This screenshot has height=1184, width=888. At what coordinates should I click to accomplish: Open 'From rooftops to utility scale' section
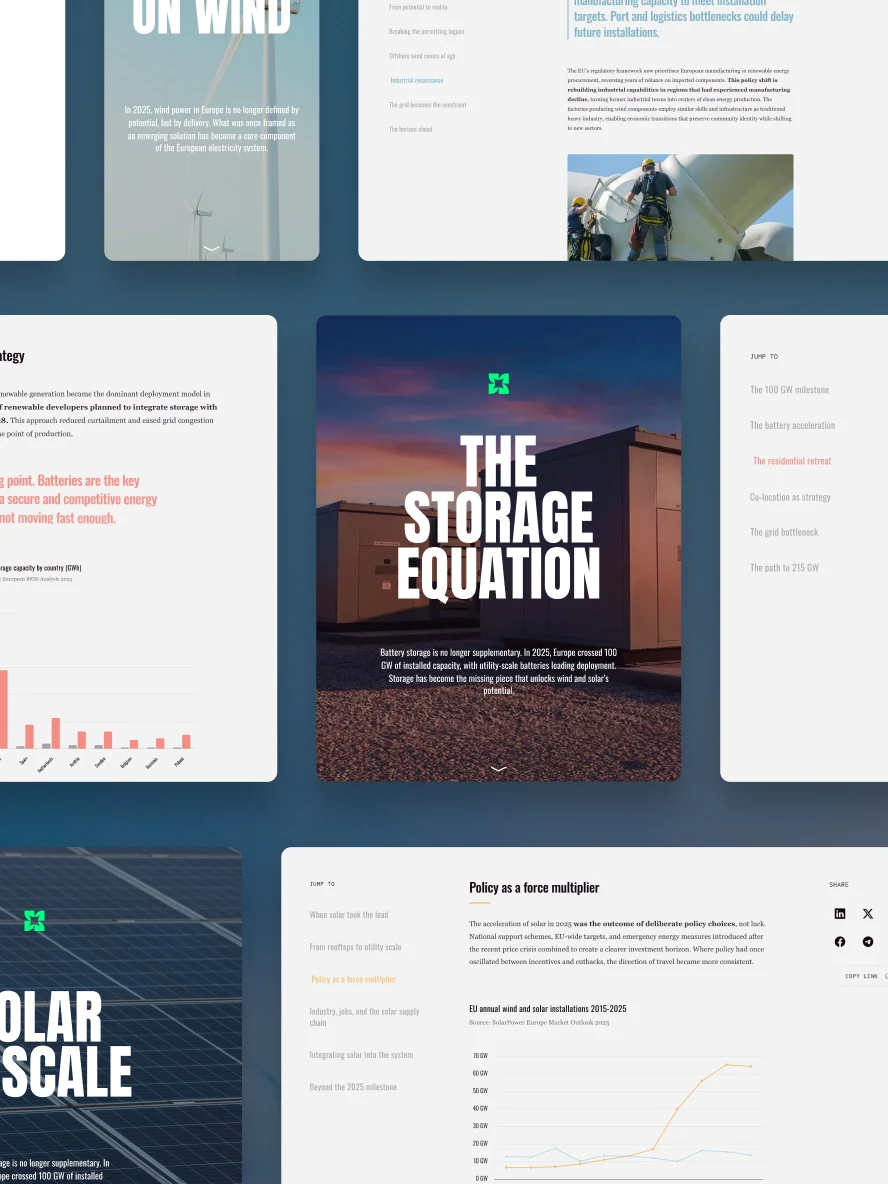[355, 947]
